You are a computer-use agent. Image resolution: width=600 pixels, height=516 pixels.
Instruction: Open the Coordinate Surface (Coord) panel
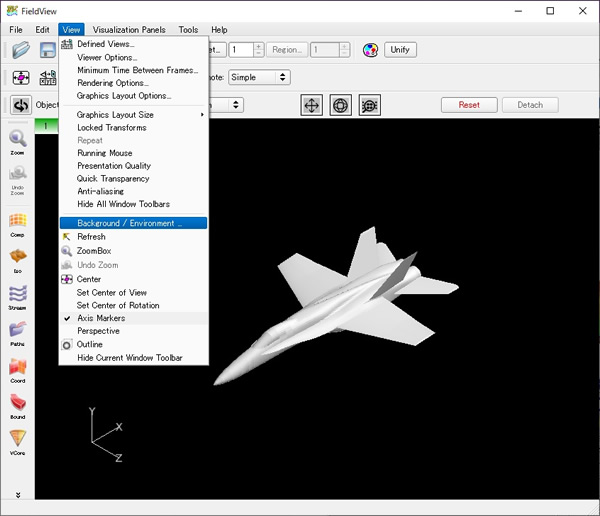coord(18,367)
